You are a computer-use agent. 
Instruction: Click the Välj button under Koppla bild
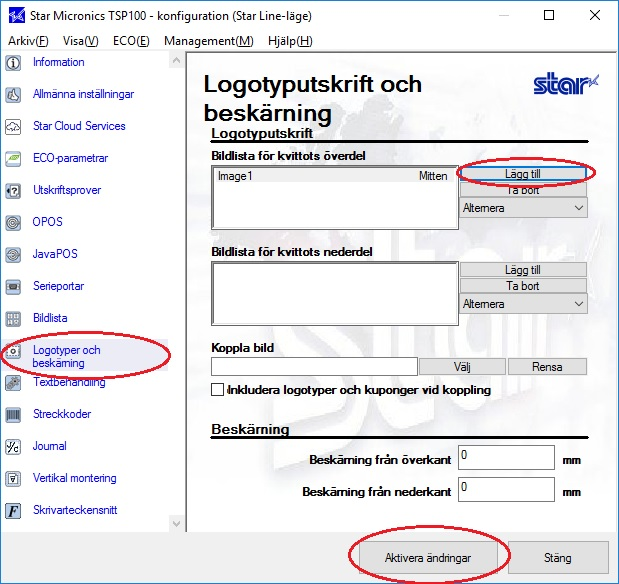pyautogui.click(x=462, y=367)
